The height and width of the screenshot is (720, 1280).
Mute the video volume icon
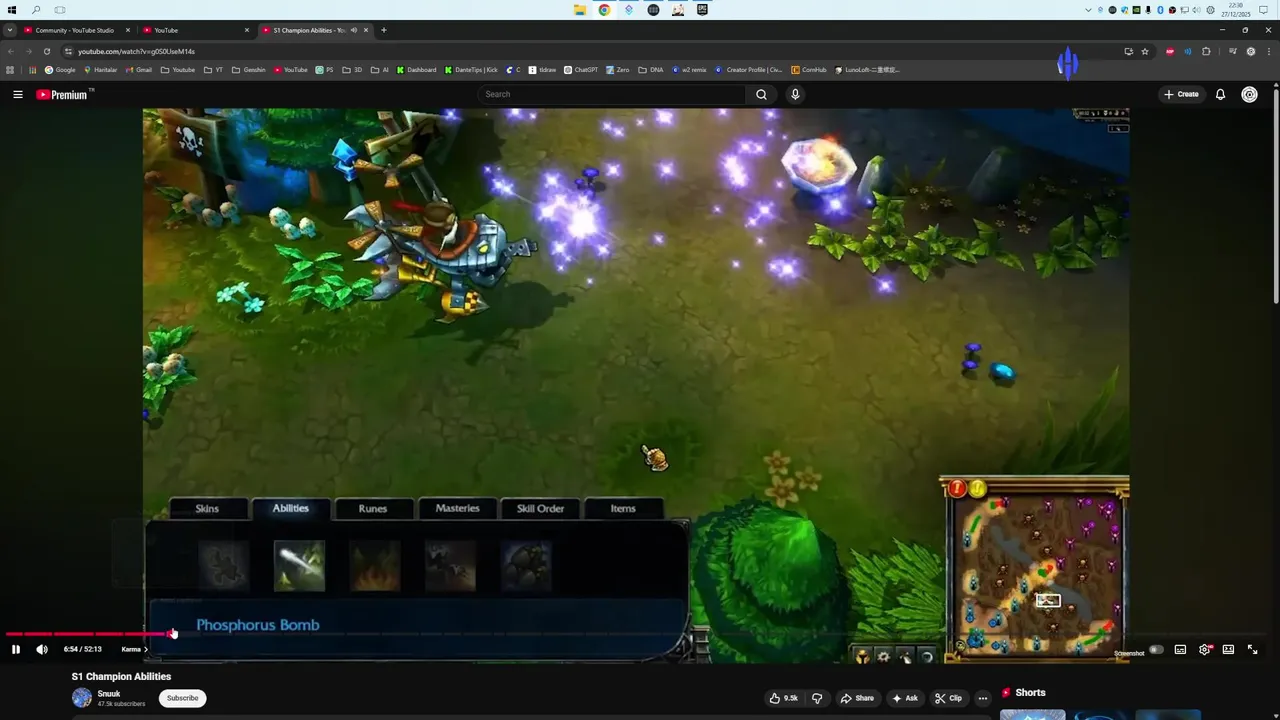click(x=42, y=649)
